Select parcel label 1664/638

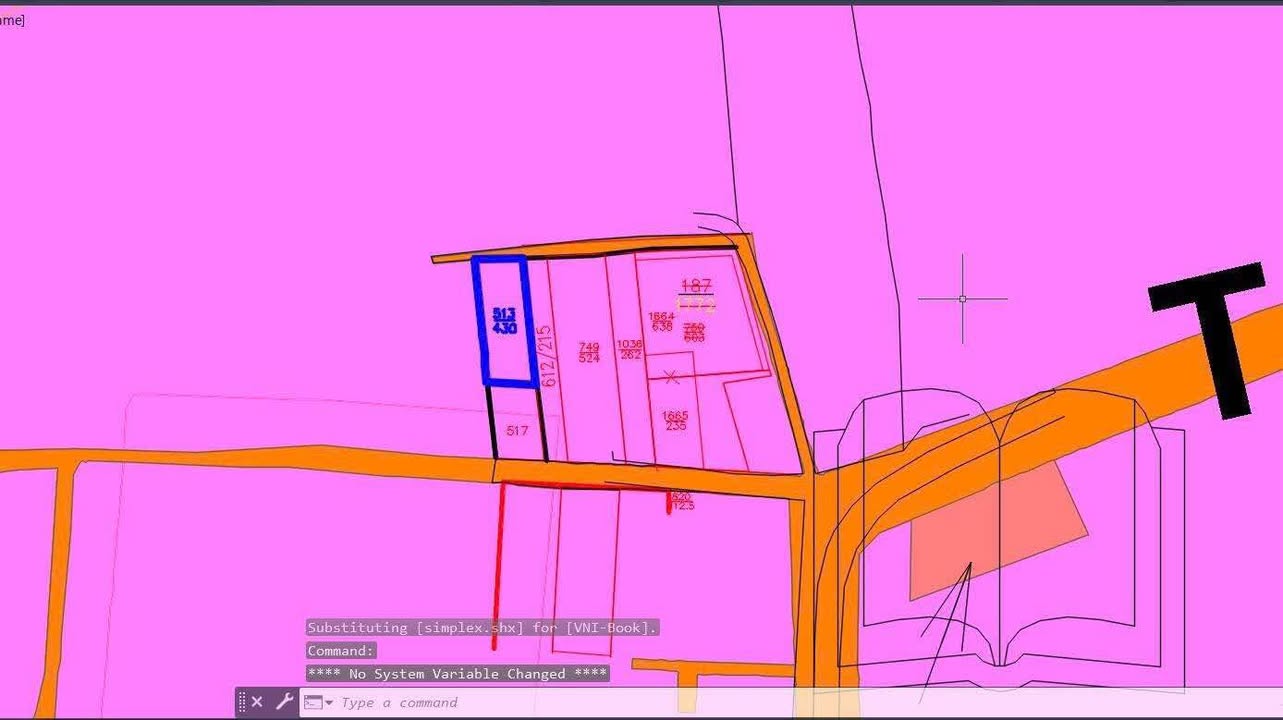click(661, 322)
